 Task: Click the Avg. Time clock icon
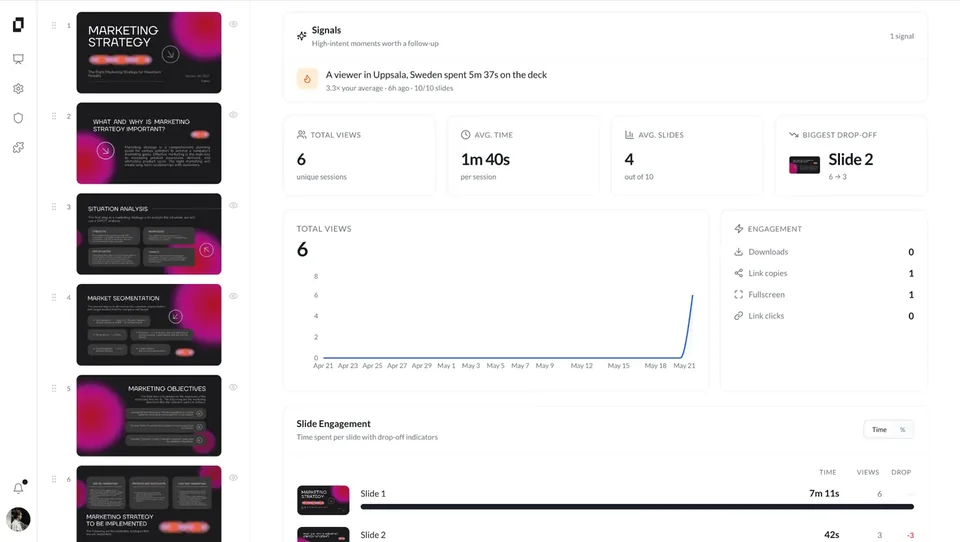coord(465,135)
